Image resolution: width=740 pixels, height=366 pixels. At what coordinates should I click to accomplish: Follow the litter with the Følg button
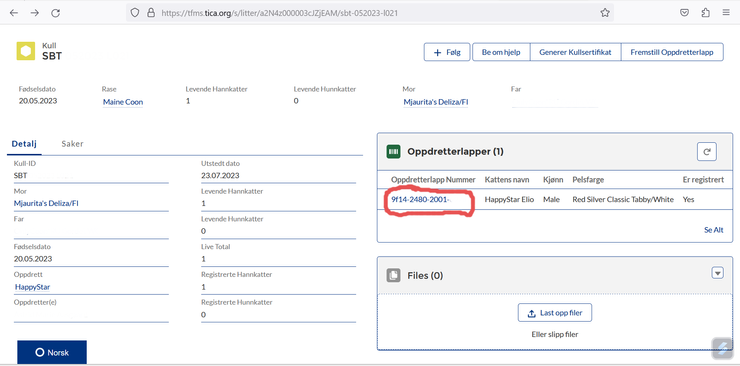pyautogui.click(x=447, y=52)
